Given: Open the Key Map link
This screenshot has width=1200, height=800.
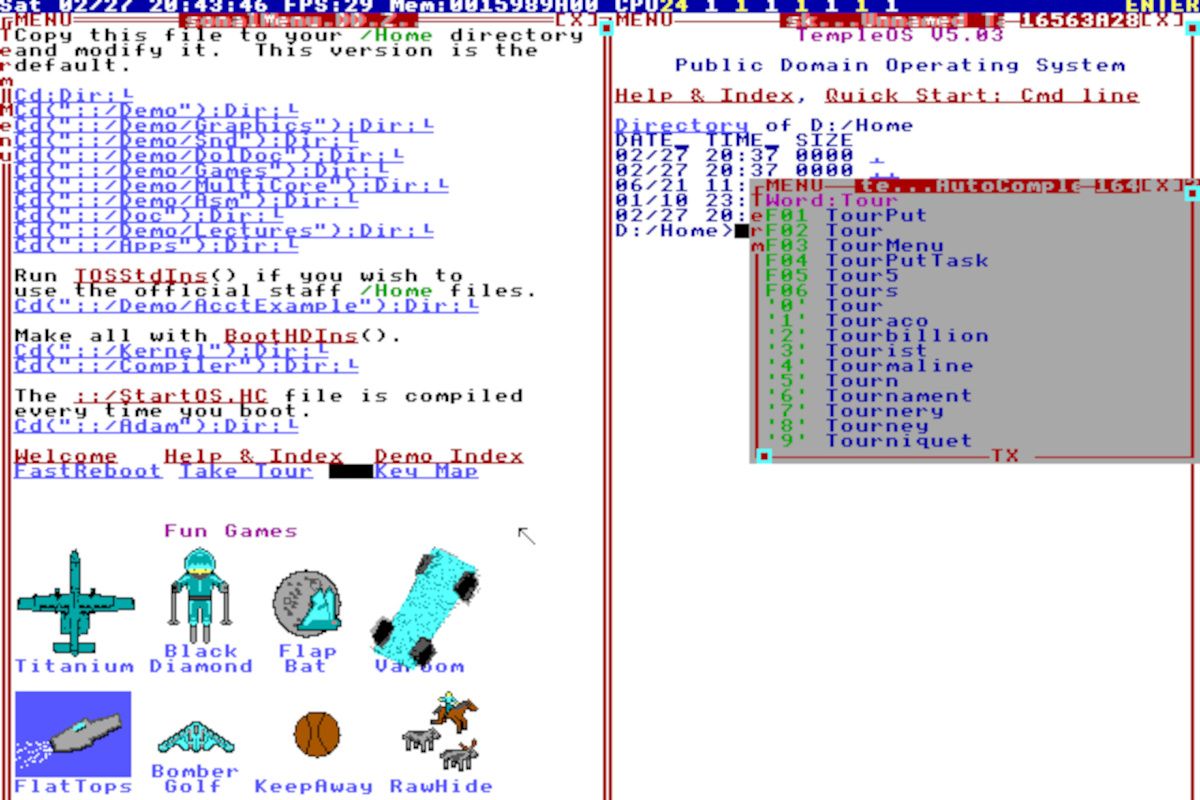Looking at the screenshot, I should point(426,471).
